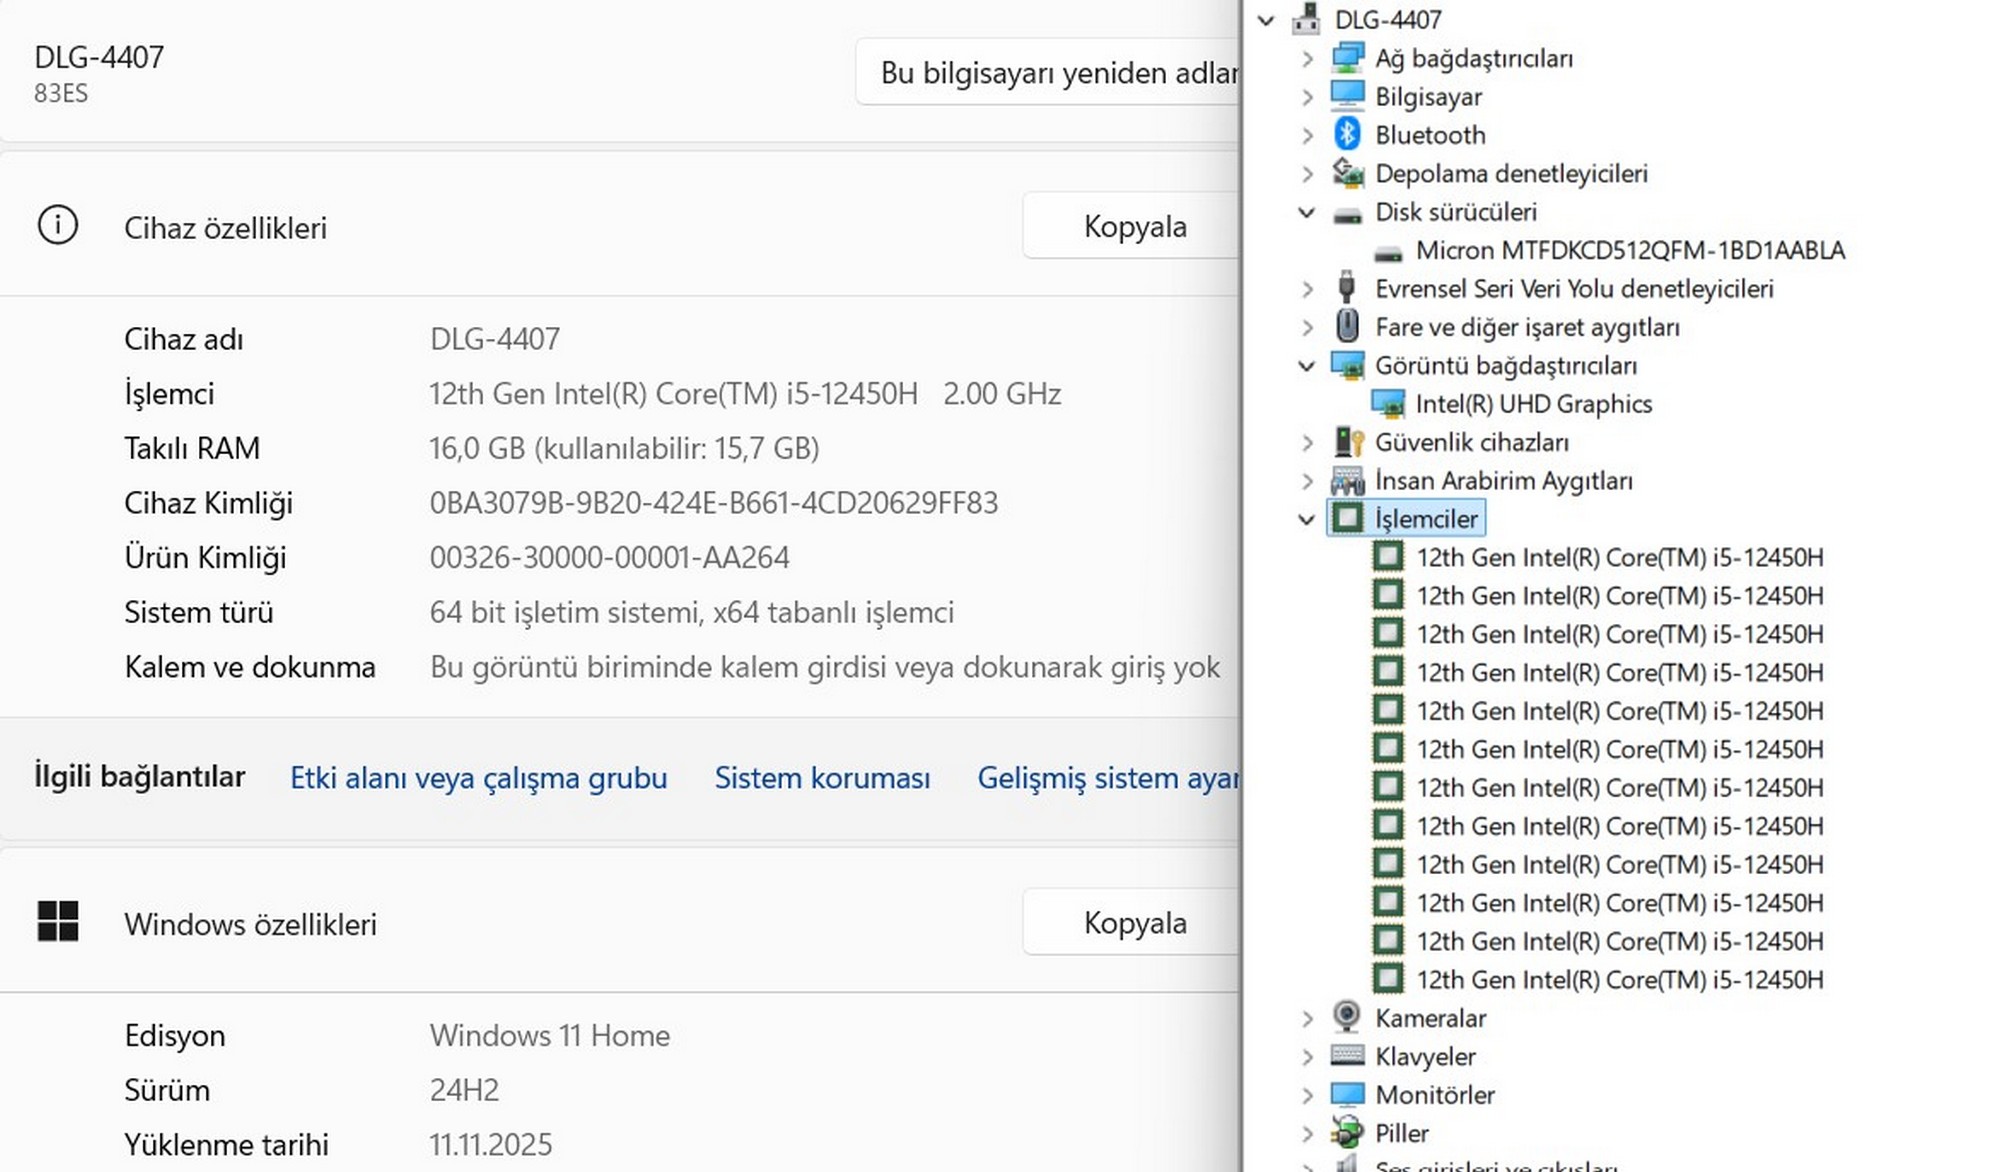The width and height of the screenshot is (2000, 1172).
Task: Click the Bluetooth category icon
Action: coord(1347,134)
